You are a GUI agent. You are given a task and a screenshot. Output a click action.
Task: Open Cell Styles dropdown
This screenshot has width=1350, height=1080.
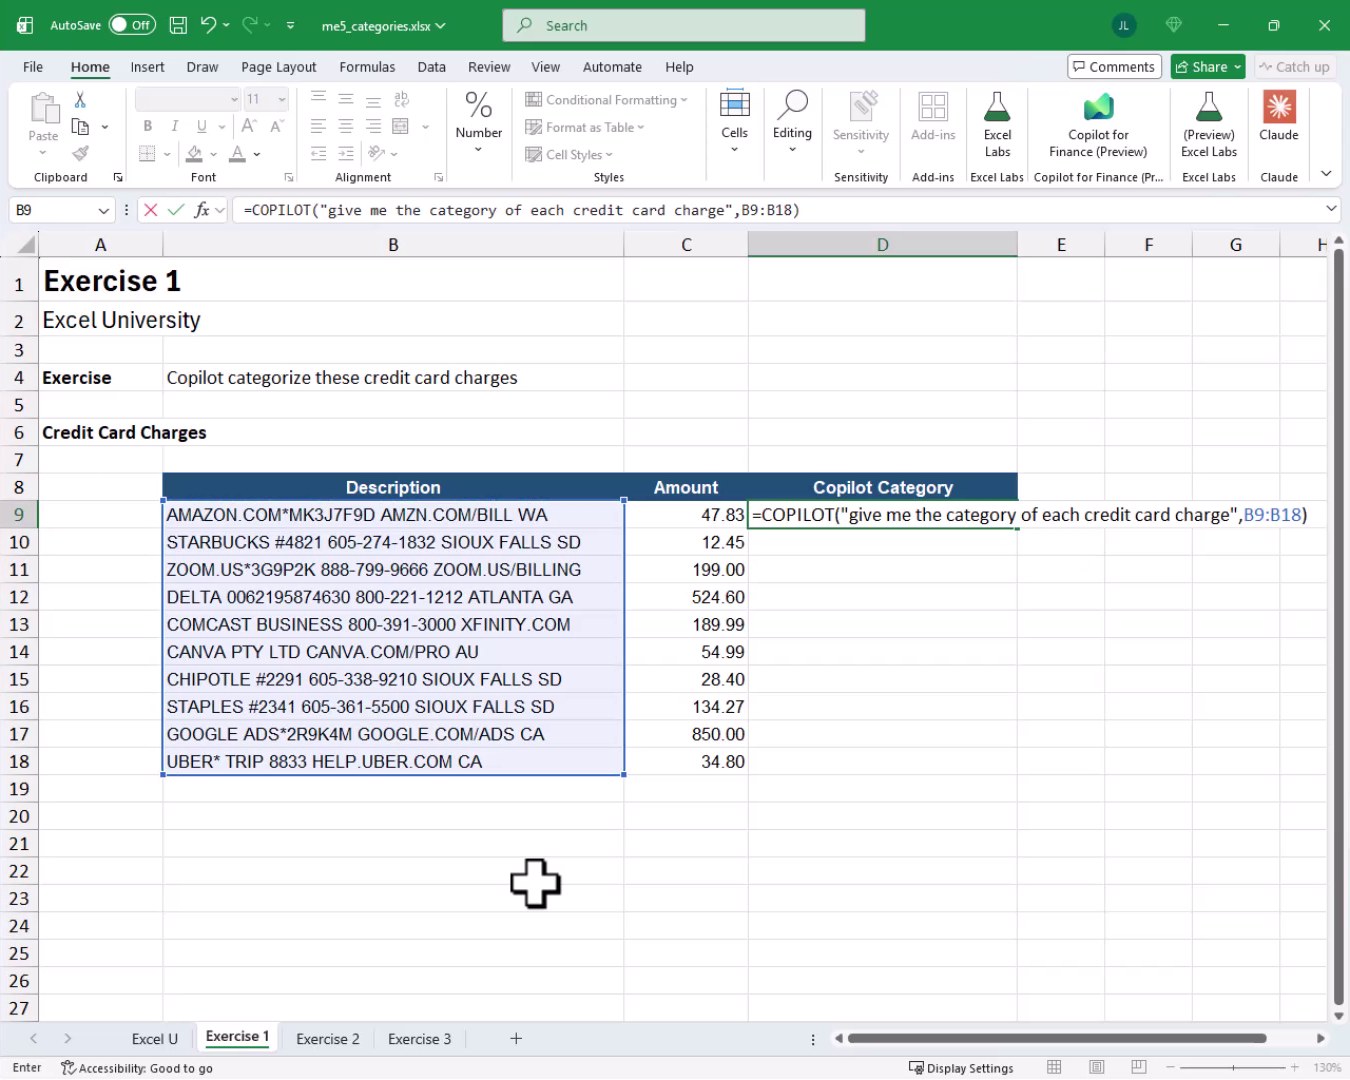(x=569, y=154)
